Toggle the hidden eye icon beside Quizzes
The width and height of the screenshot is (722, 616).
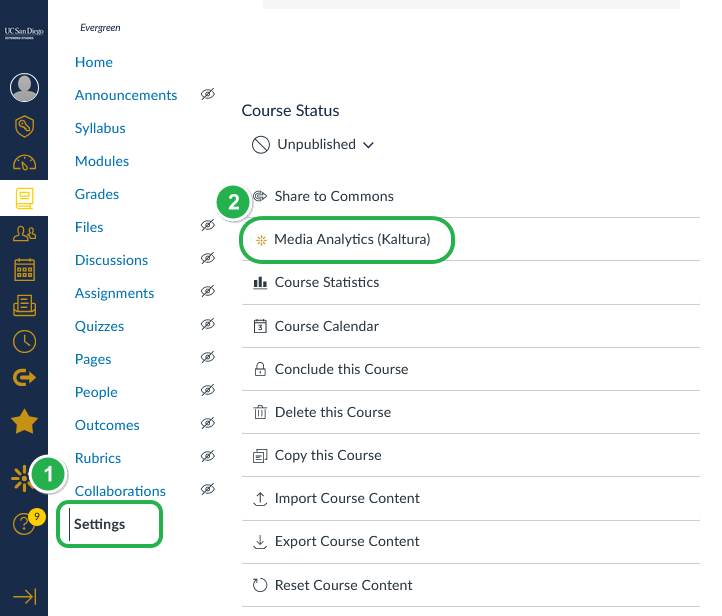[207, 325]
